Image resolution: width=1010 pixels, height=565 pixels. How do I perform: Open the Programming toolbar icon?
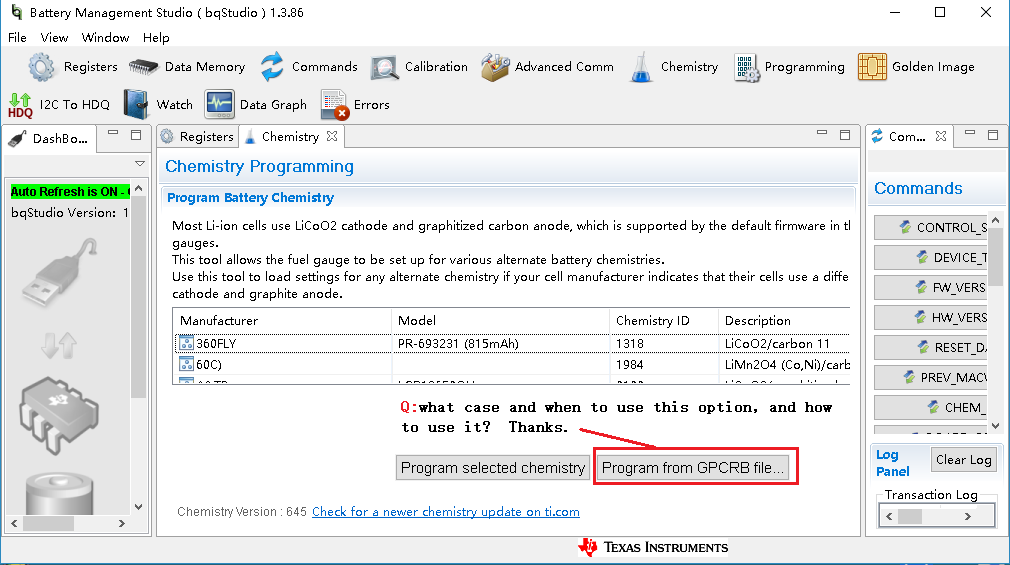(x=747, y=68)
